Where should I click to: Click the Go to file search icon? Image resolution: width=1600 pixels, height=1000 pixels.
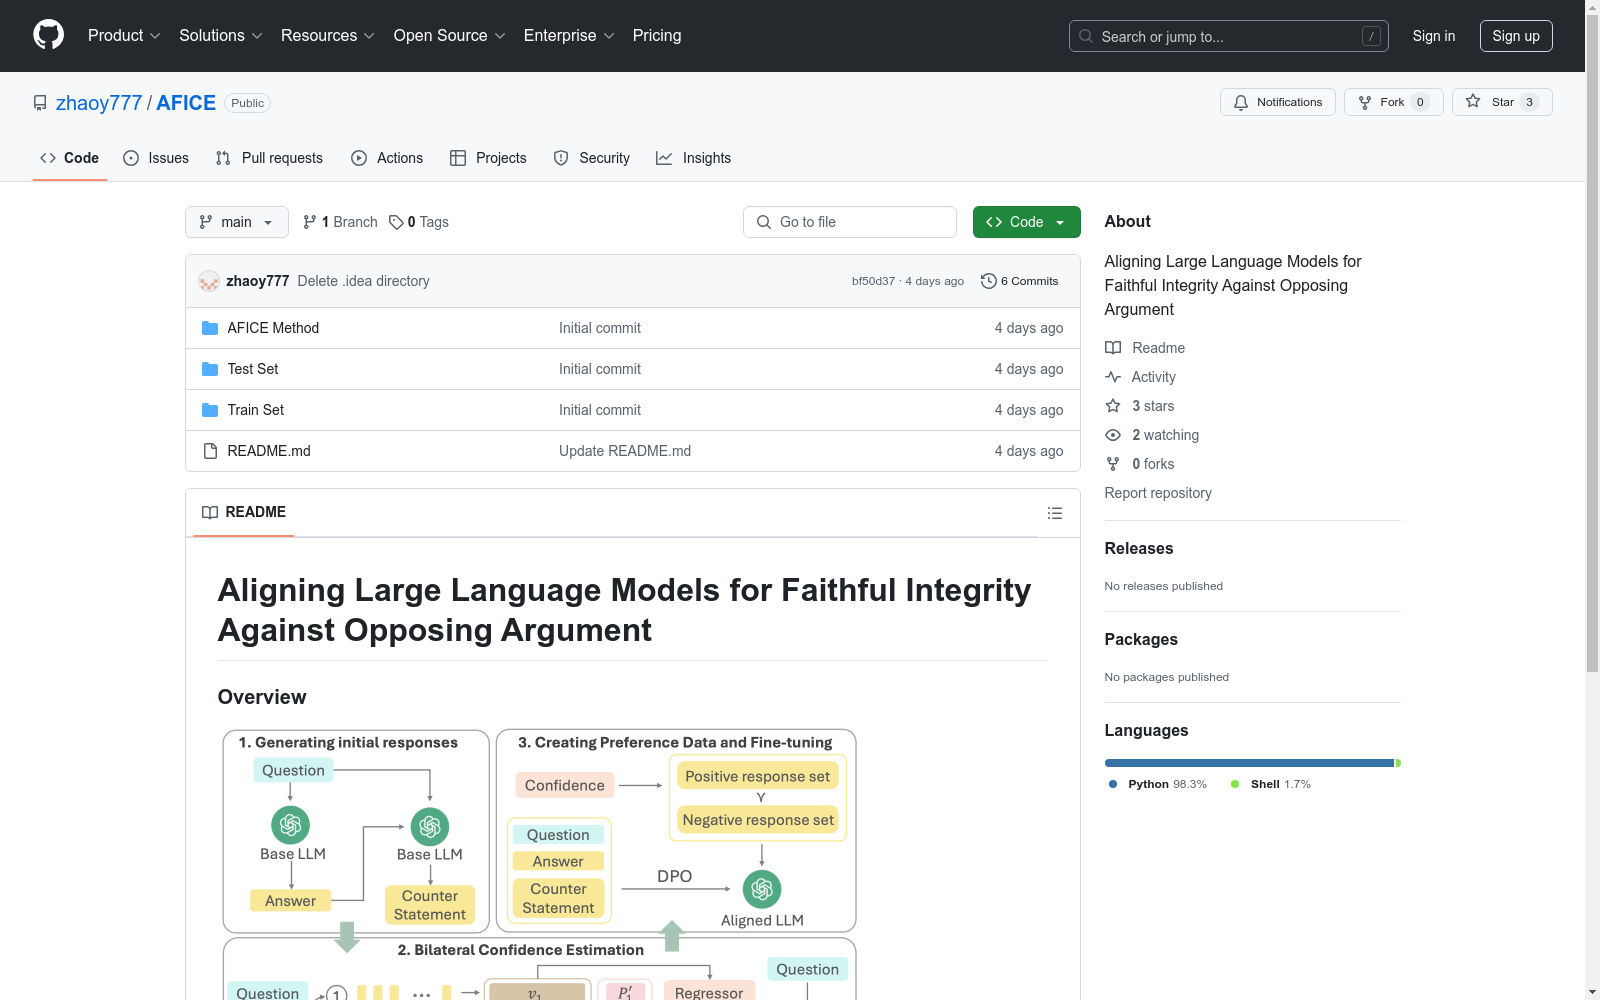764,222
